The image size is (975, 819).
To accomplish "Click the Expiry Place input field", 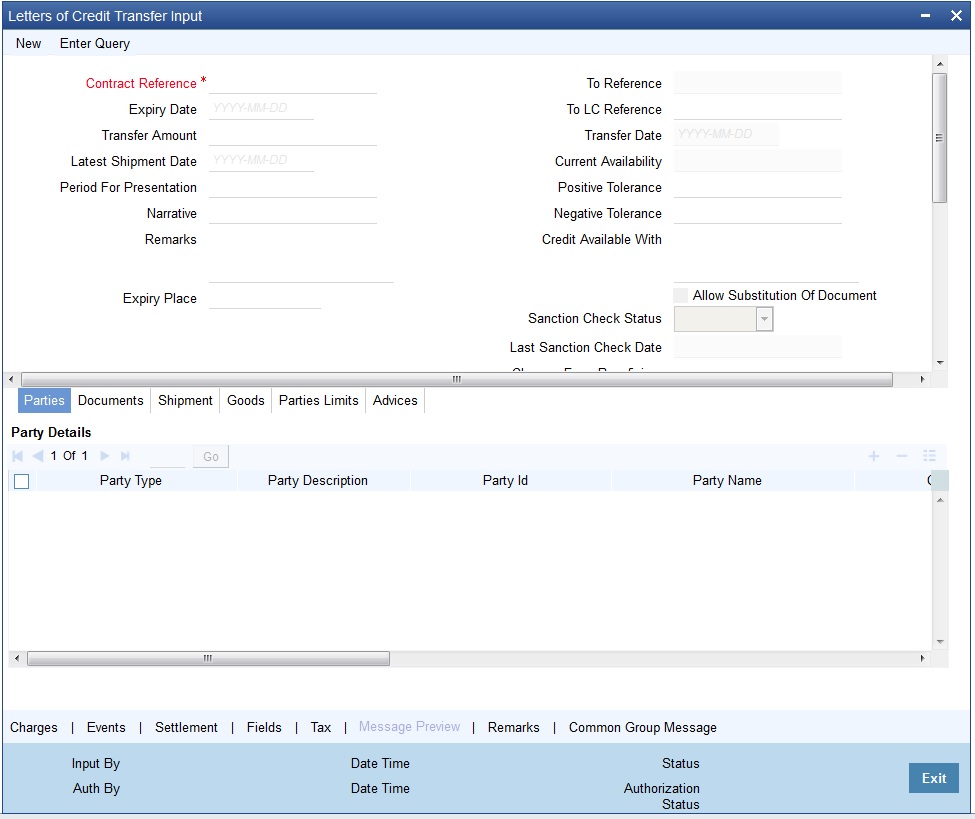I will 265,298.
